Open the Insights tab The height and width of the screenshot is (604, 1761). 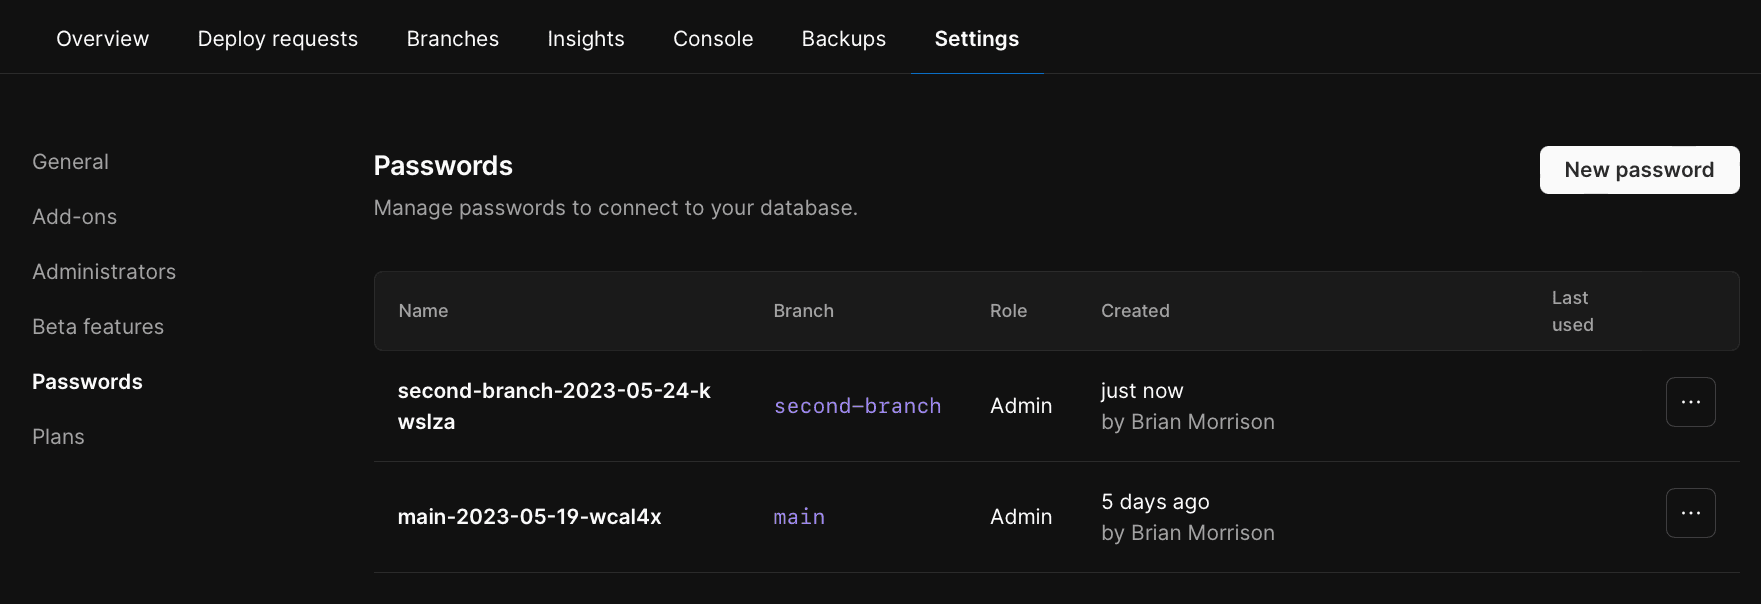[585, 39]
